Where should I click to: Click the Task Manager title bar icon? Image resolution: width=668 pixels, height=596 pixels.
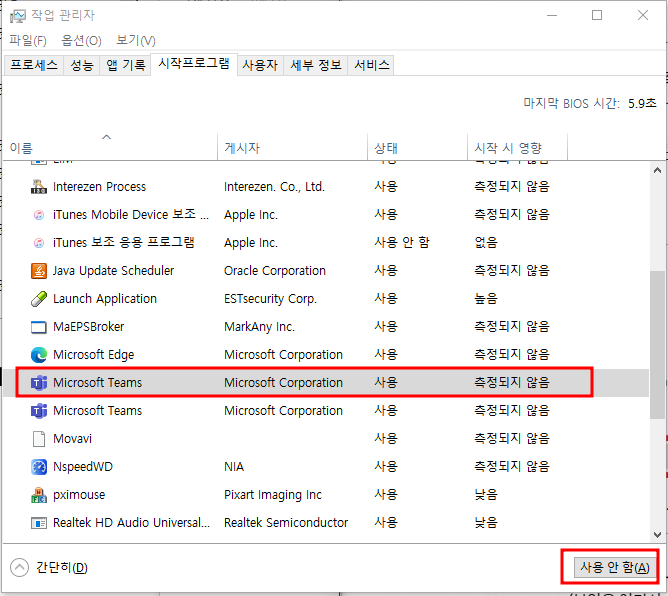17,16
